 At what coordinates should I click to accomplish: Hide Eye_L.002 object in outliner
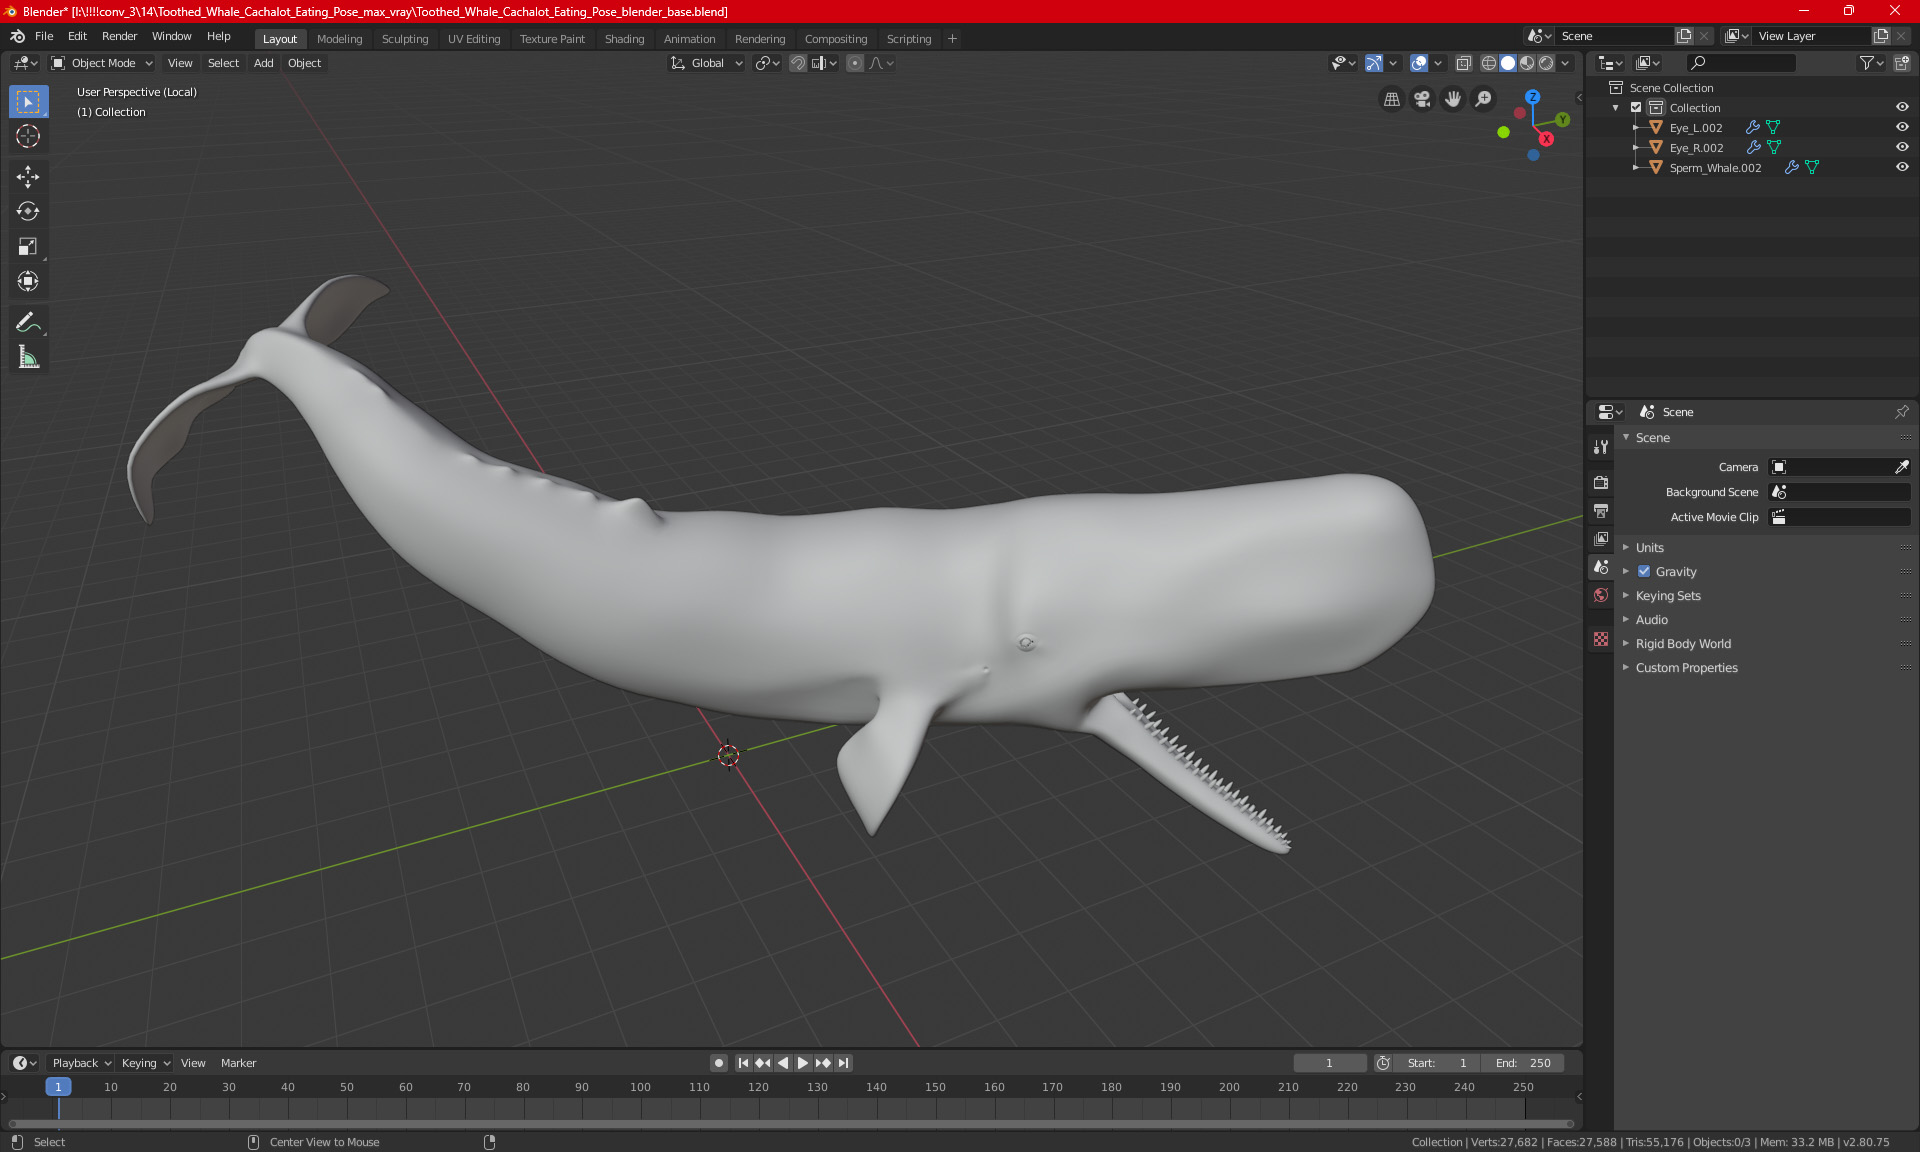[x=1902, y=127]
